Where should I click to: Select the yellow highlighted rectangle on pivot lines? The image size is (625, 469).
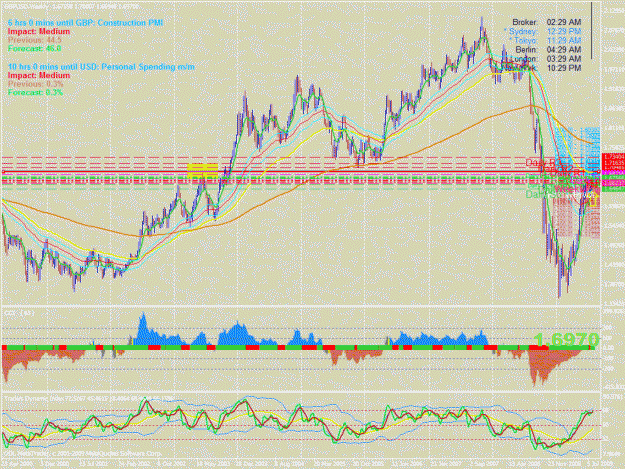(x=203, y=171)
